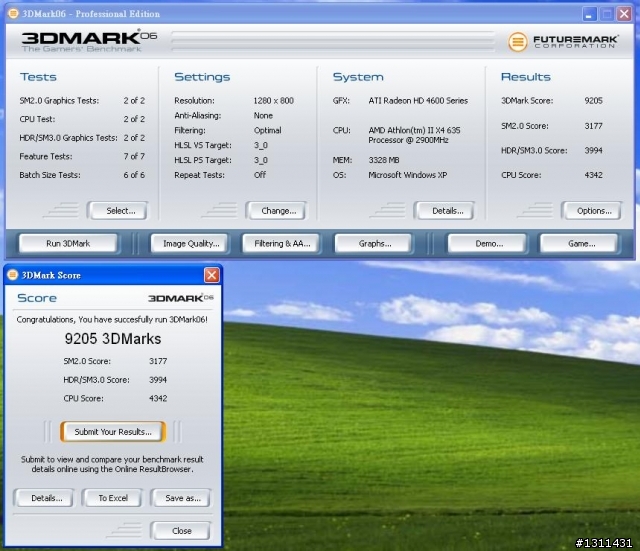Click the 3DMARK06 logo in header
Image resolution: width=640 pixels, height=551 pixels.
pos(89,41)
